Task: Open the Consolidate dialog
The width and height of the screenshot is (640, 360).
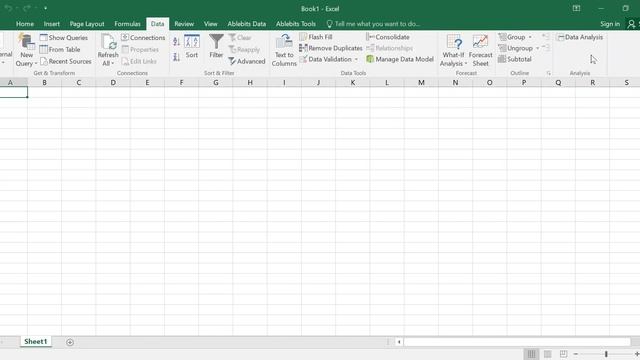Action: coord(388,37)
